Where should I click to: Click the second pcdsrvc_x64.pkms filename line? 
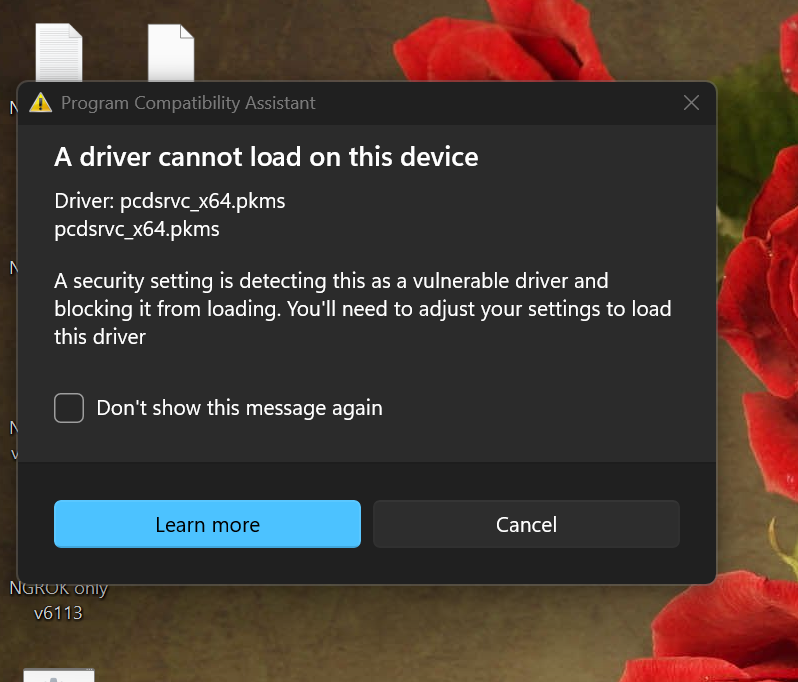137,229
